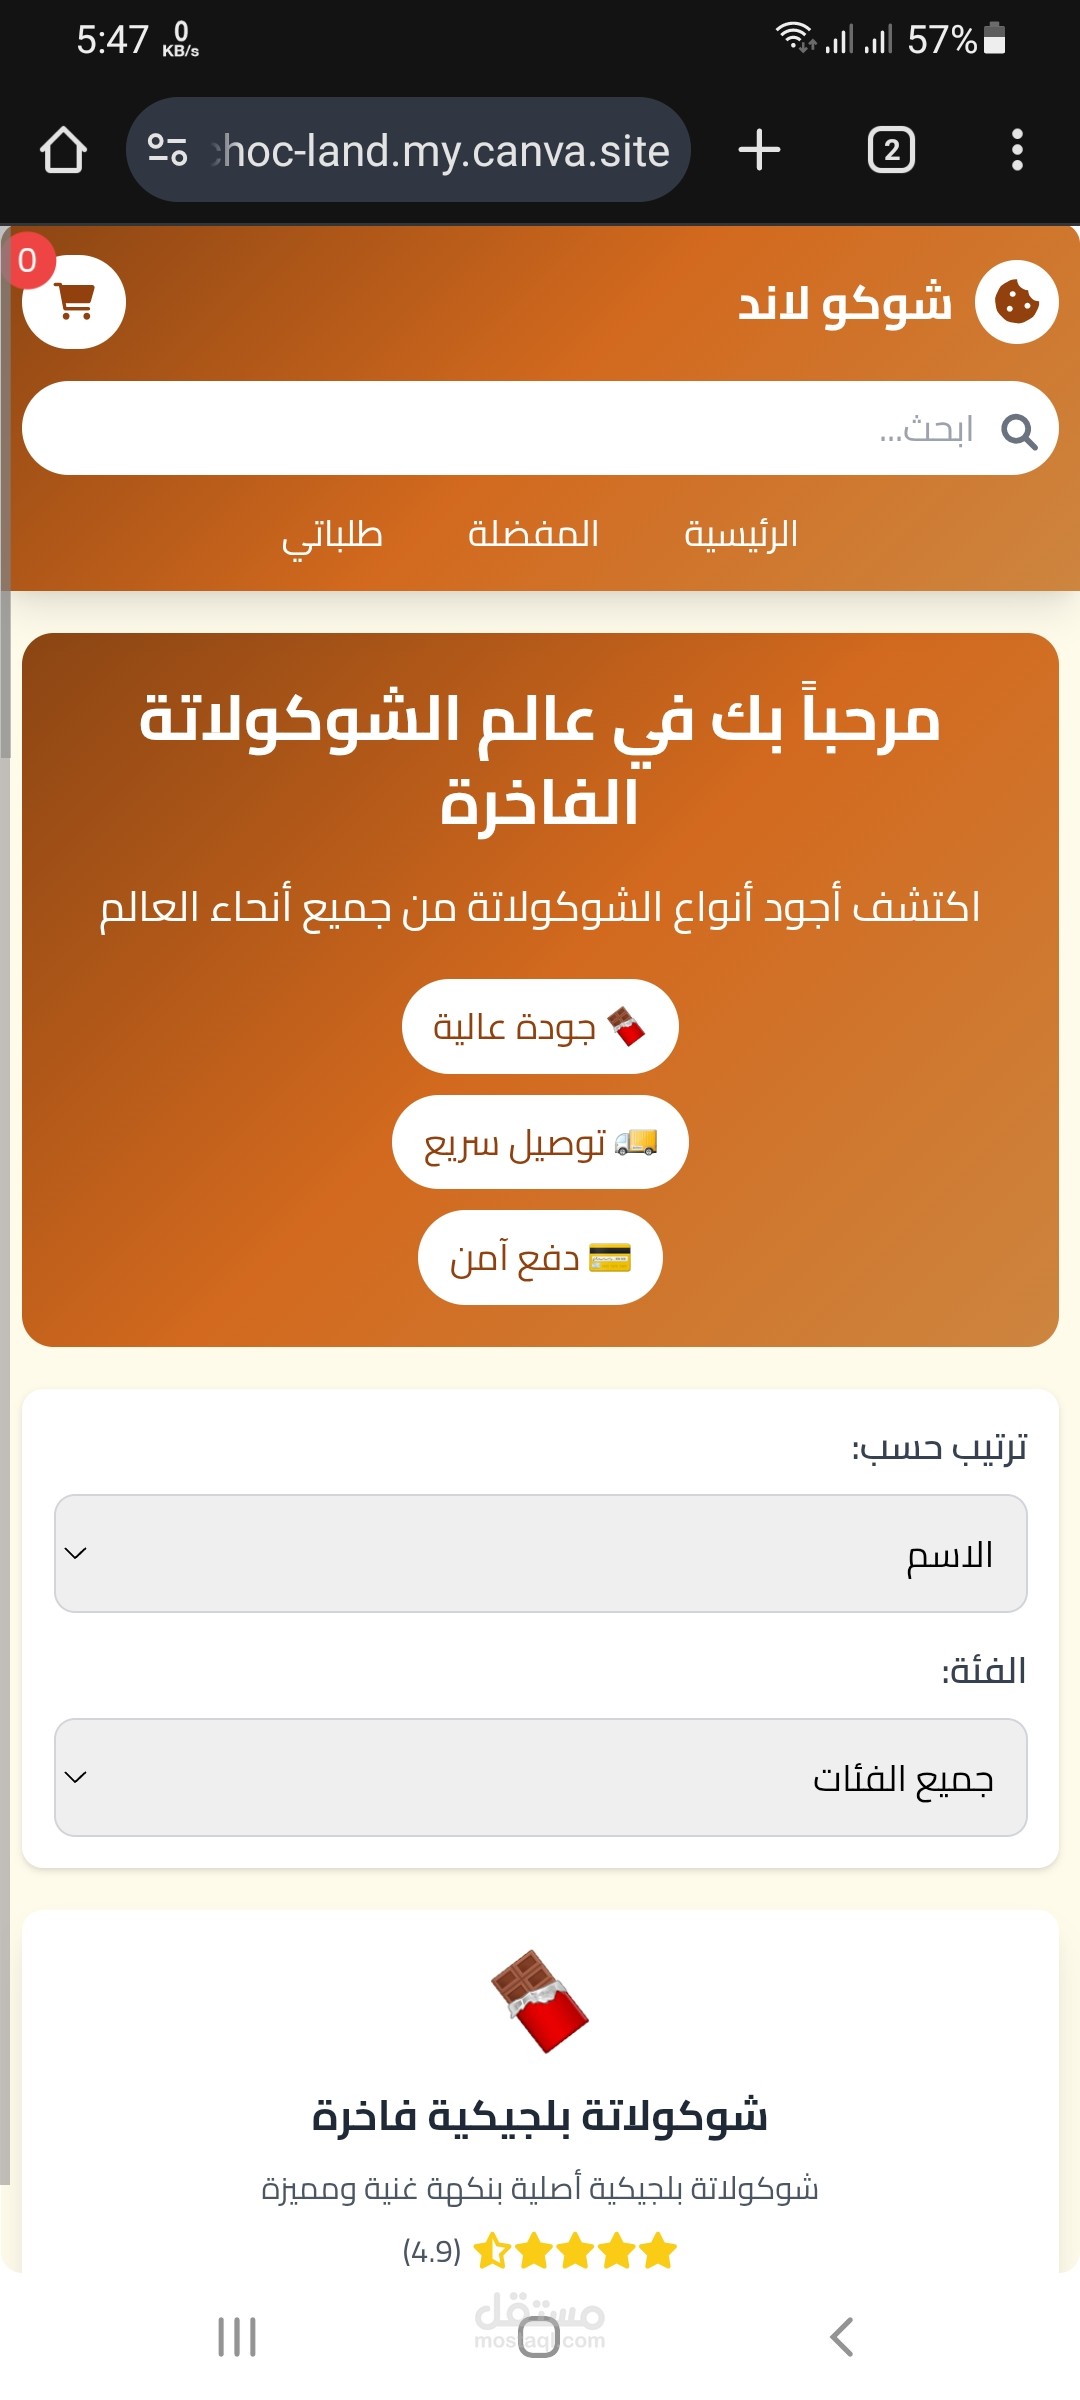The image size is (1080, 2400).
Task: Switch to المفضلة favorites tab
Action: coord(533,534)
